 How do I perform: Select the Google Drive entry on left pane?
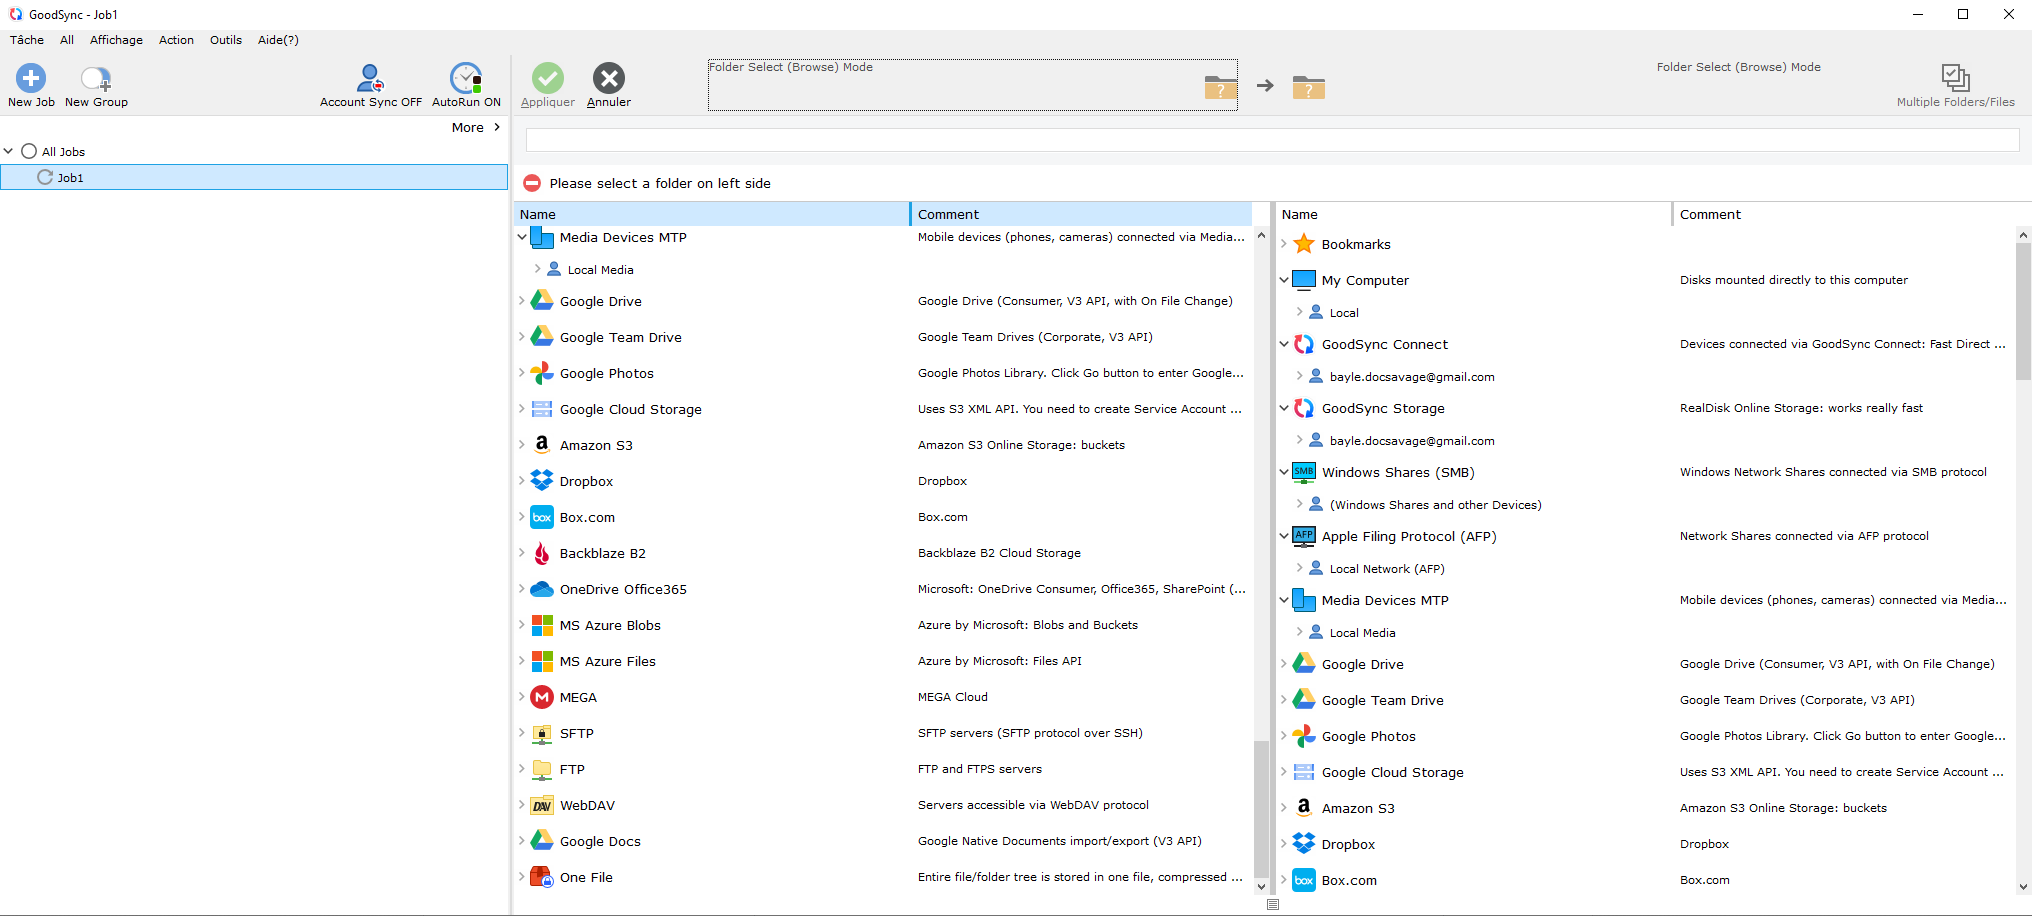click(600, 300)
